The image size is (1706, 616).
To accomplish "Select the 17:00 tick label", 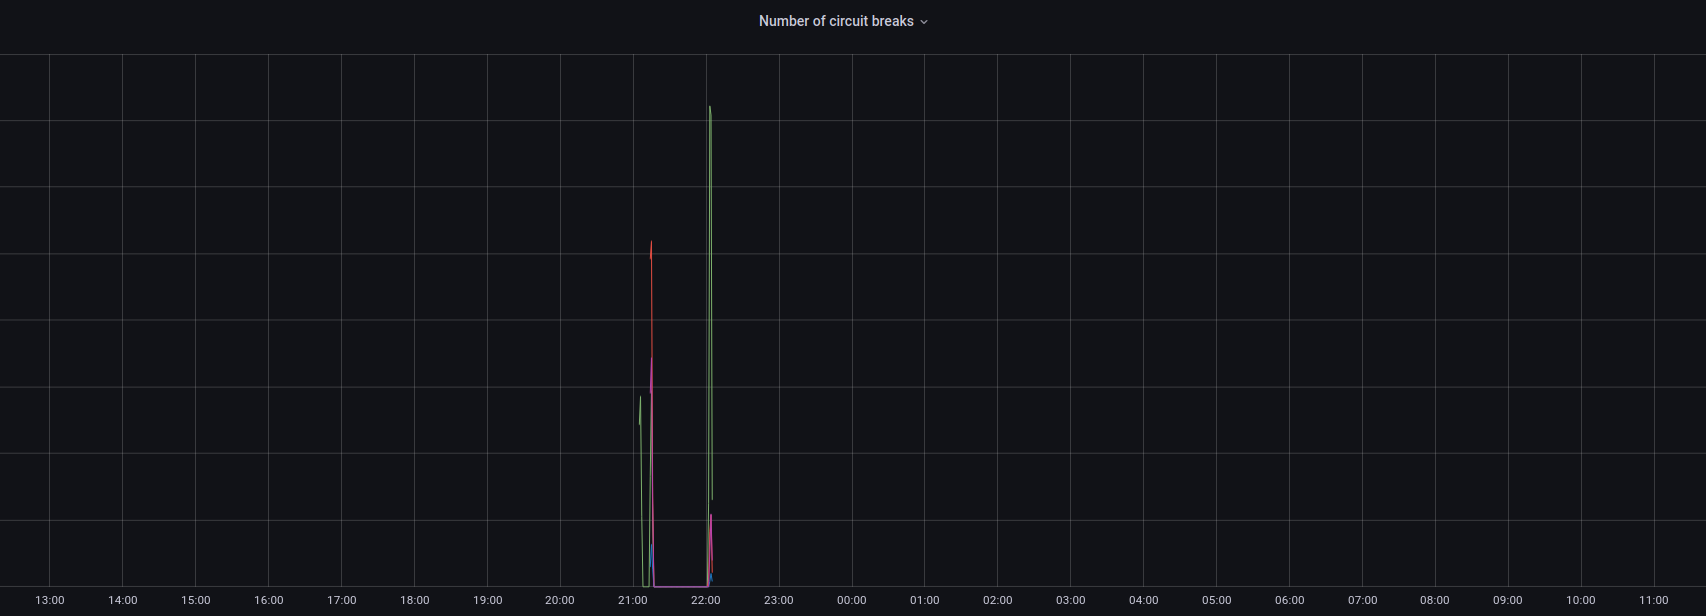I will (x=342, y=600).
